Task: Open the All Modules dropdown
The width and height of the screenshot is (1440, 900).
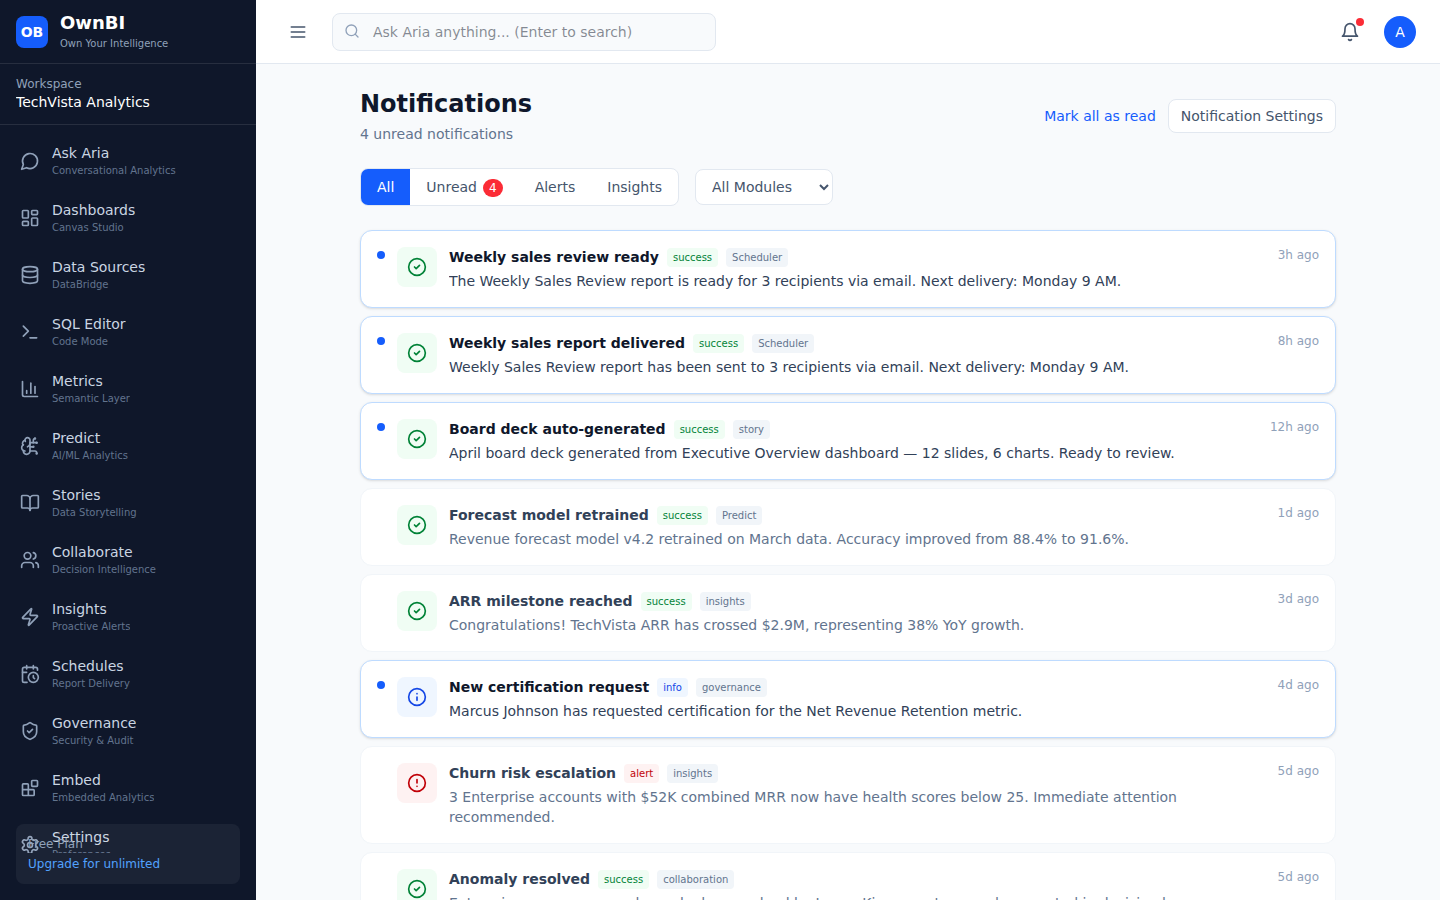Action: point(764,187)
